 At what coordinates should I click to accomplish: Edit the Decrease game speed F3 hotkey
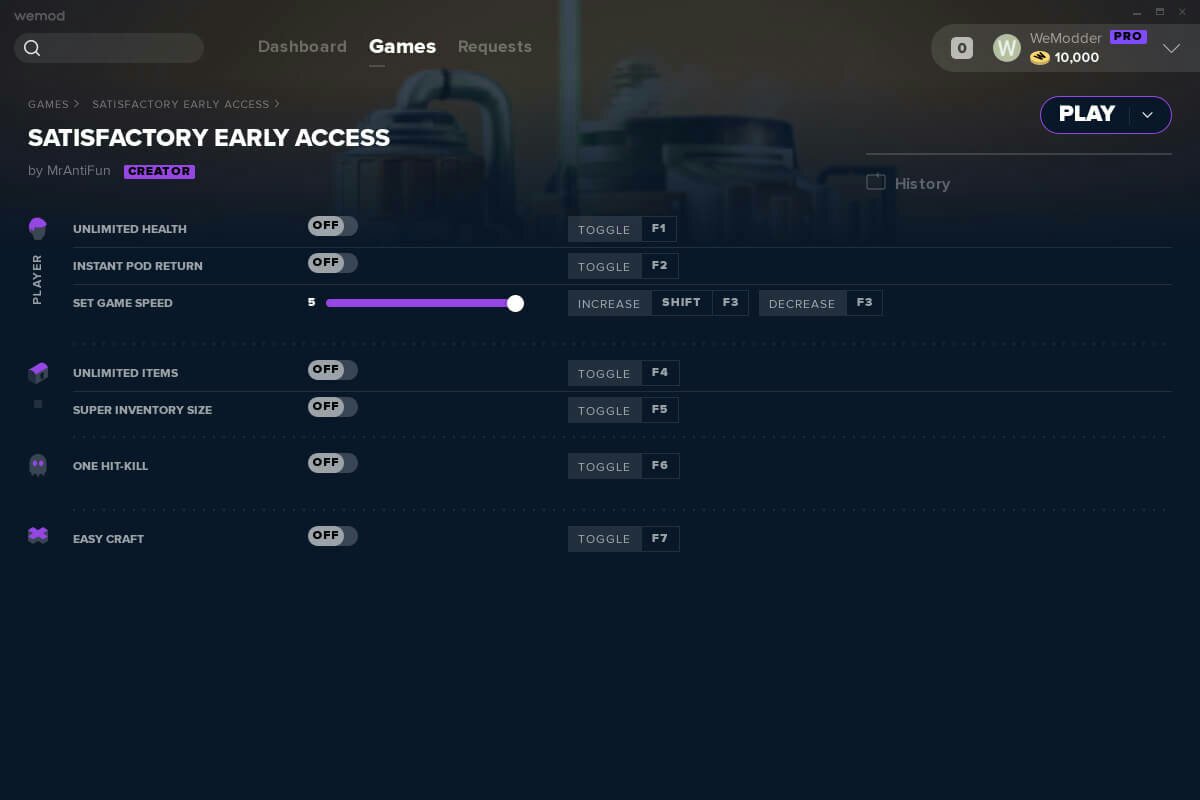[864, 303]
